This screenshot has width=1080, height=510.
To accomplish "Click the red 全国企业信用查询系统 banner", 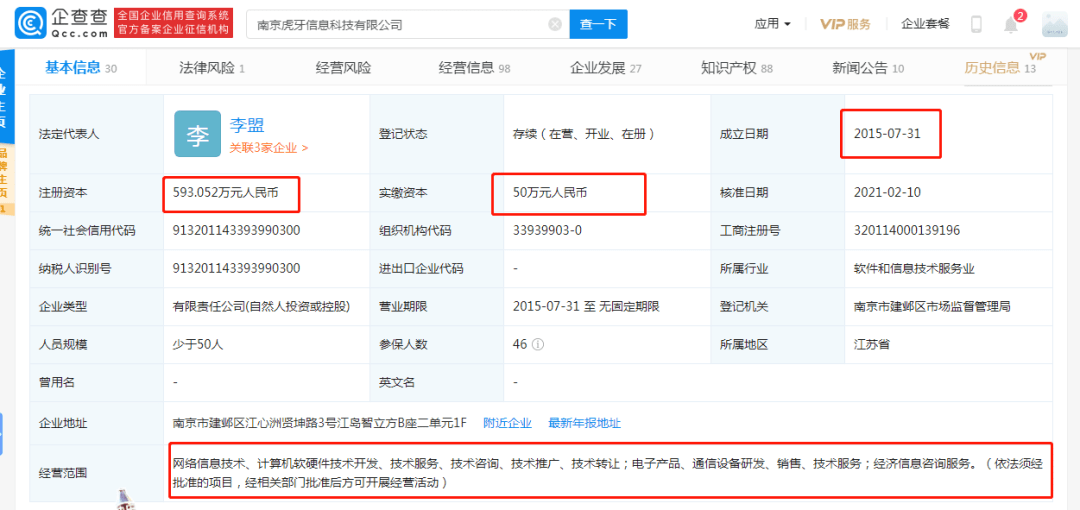I will [x=173, y=23].
